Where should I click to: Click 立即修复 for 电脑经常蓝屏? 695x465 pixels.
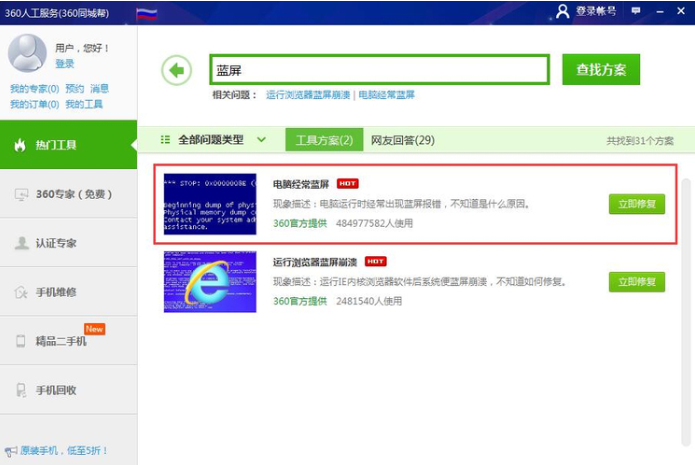tap(636, 204)
